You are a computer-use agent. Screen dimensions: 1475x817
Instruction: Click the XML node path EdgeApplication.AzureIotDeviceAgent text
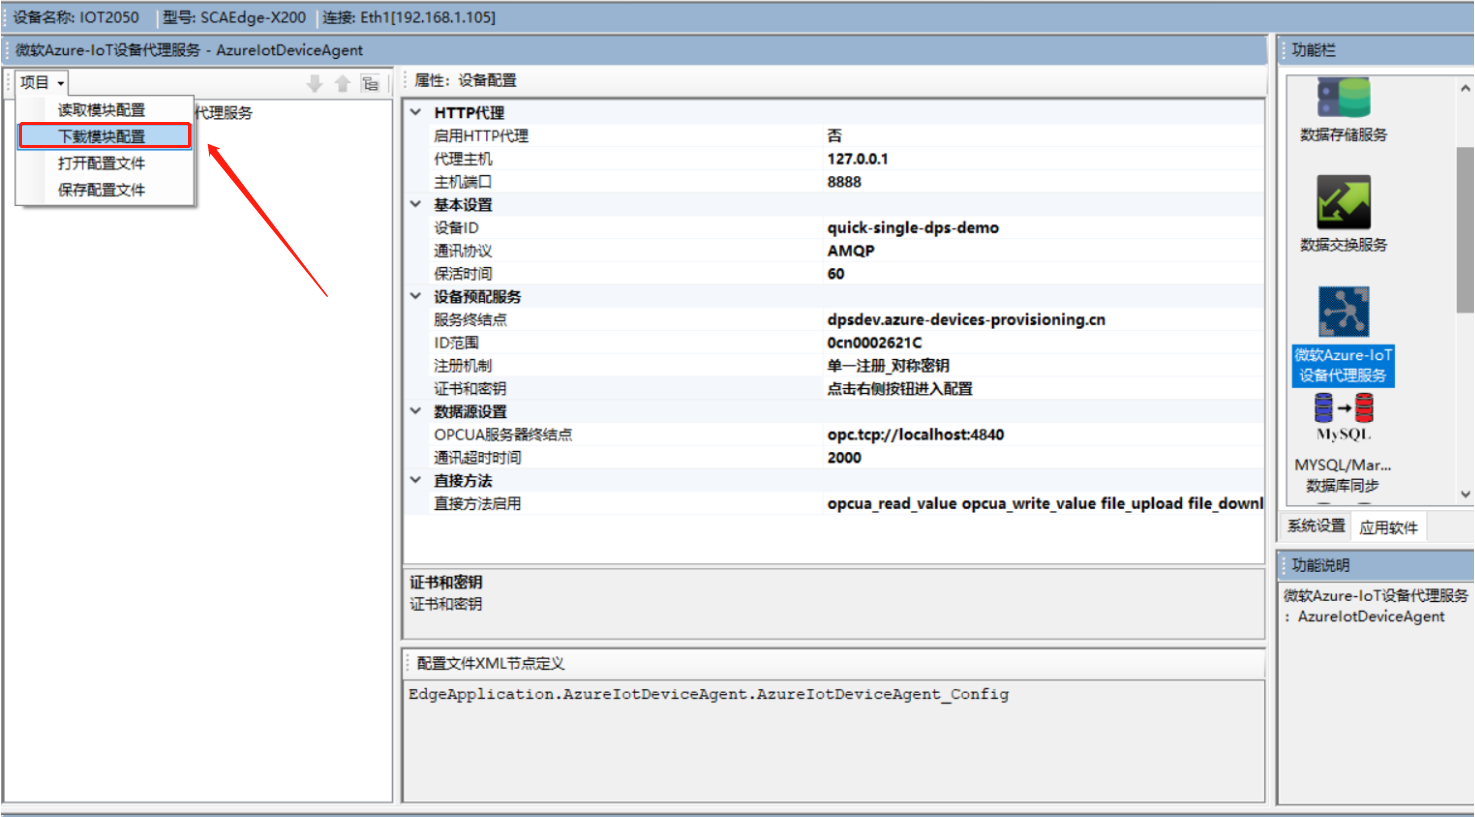(708, 694)
